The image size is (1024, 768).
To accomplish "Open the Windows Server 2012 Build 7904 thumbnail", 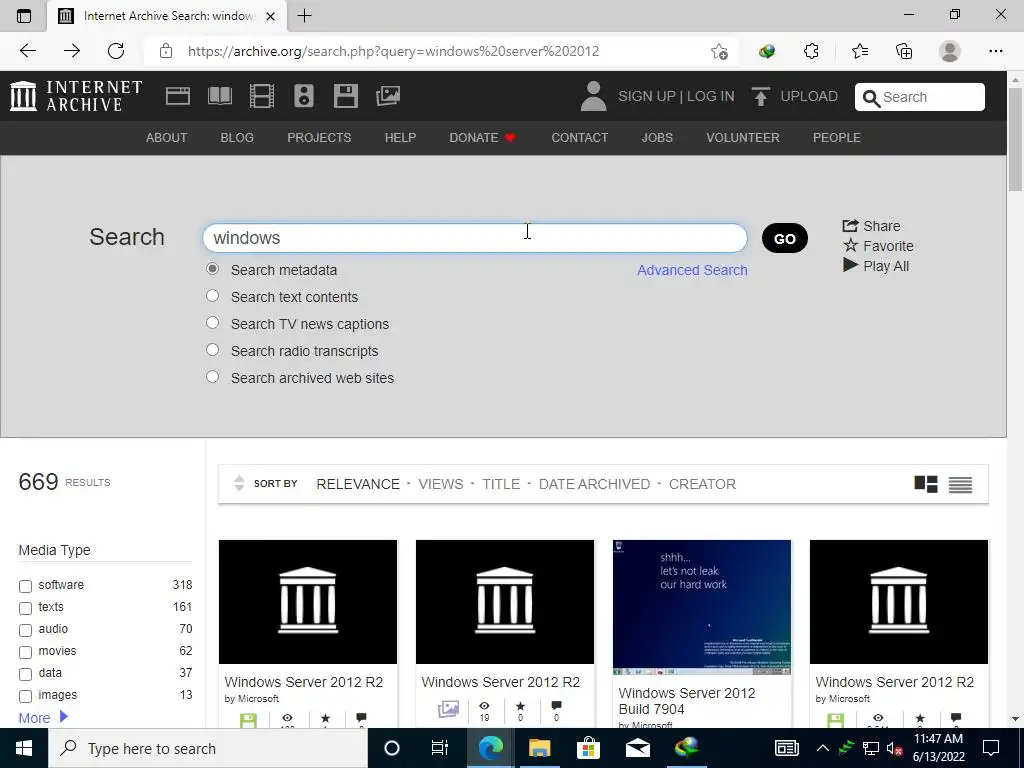I will pos(702,607).
